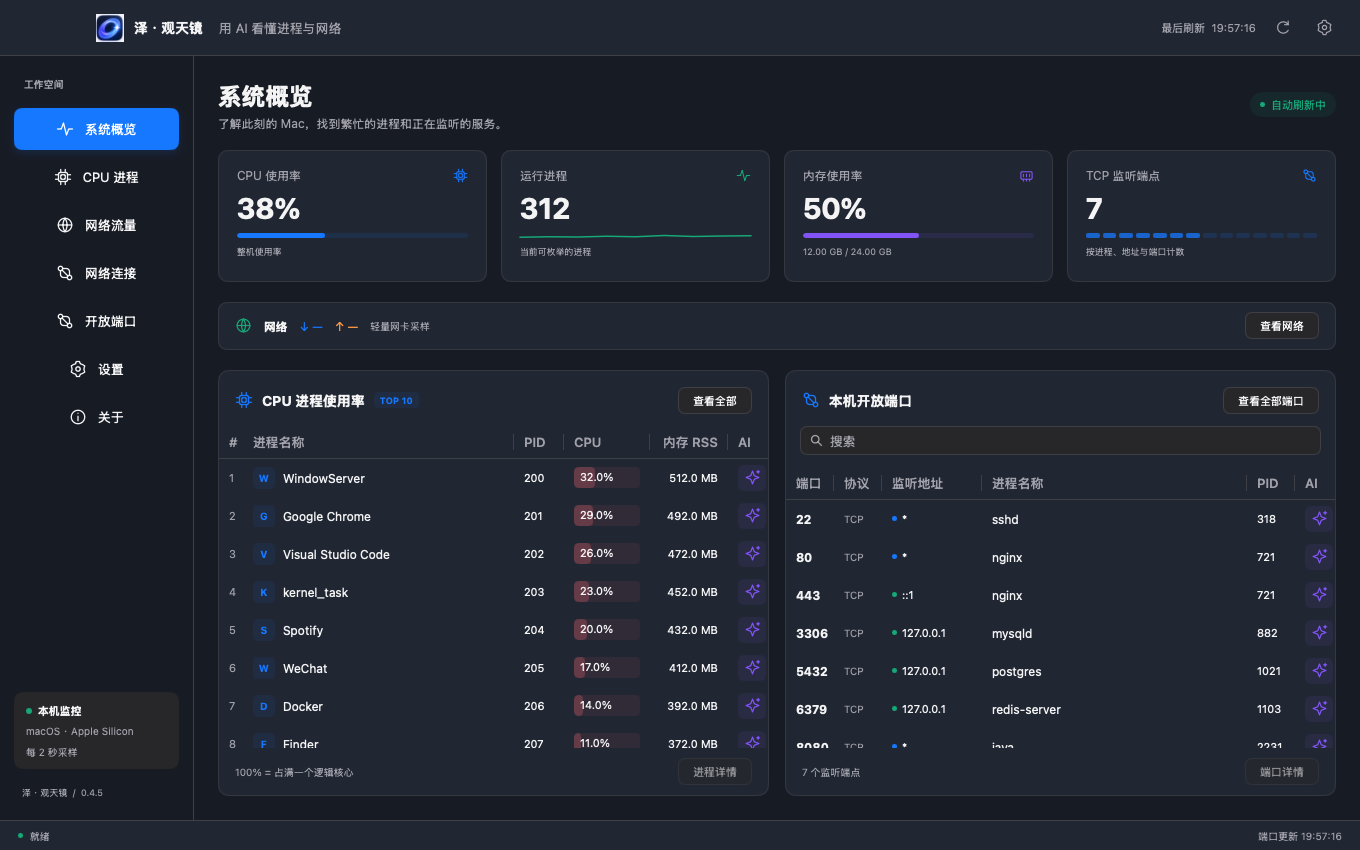This screenshot has width=1360, height=850.
Task: Click the AI sparkle icon for port 443
Action: tap(1319, 595)
